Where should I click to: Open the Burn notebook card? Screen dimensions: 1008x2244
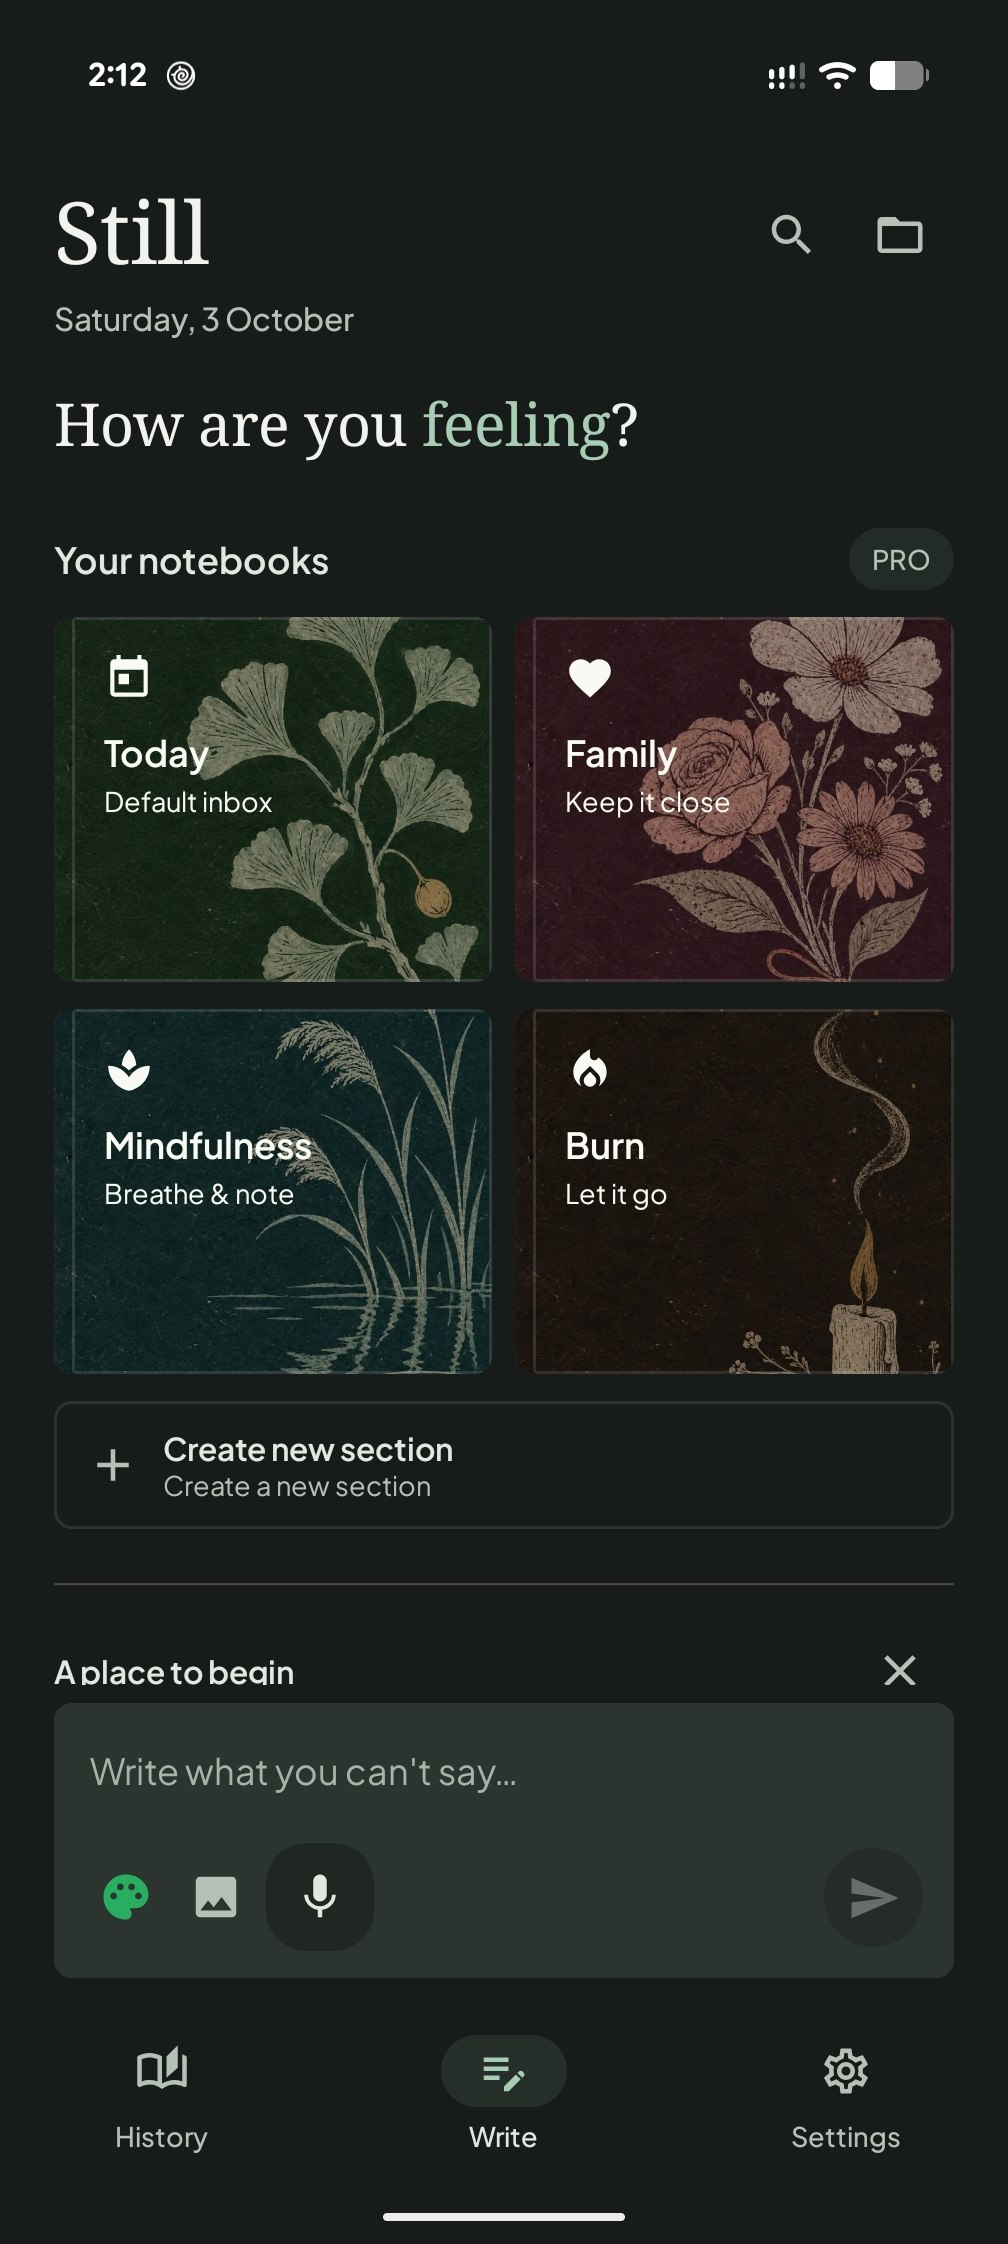[734, 1191]
